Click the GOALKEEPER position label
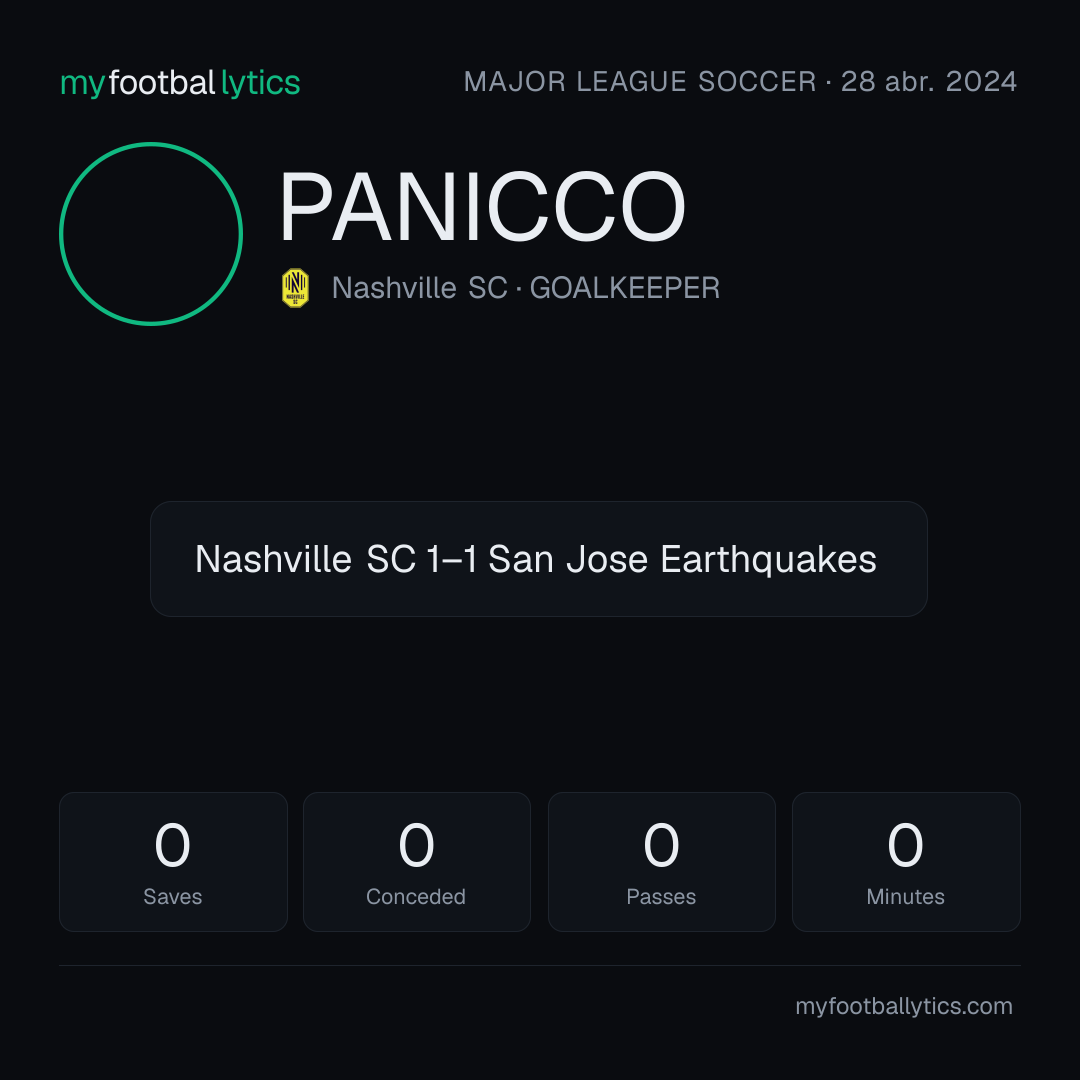This screenshot has width=1080, height=1080. click(x=625, y=288)
